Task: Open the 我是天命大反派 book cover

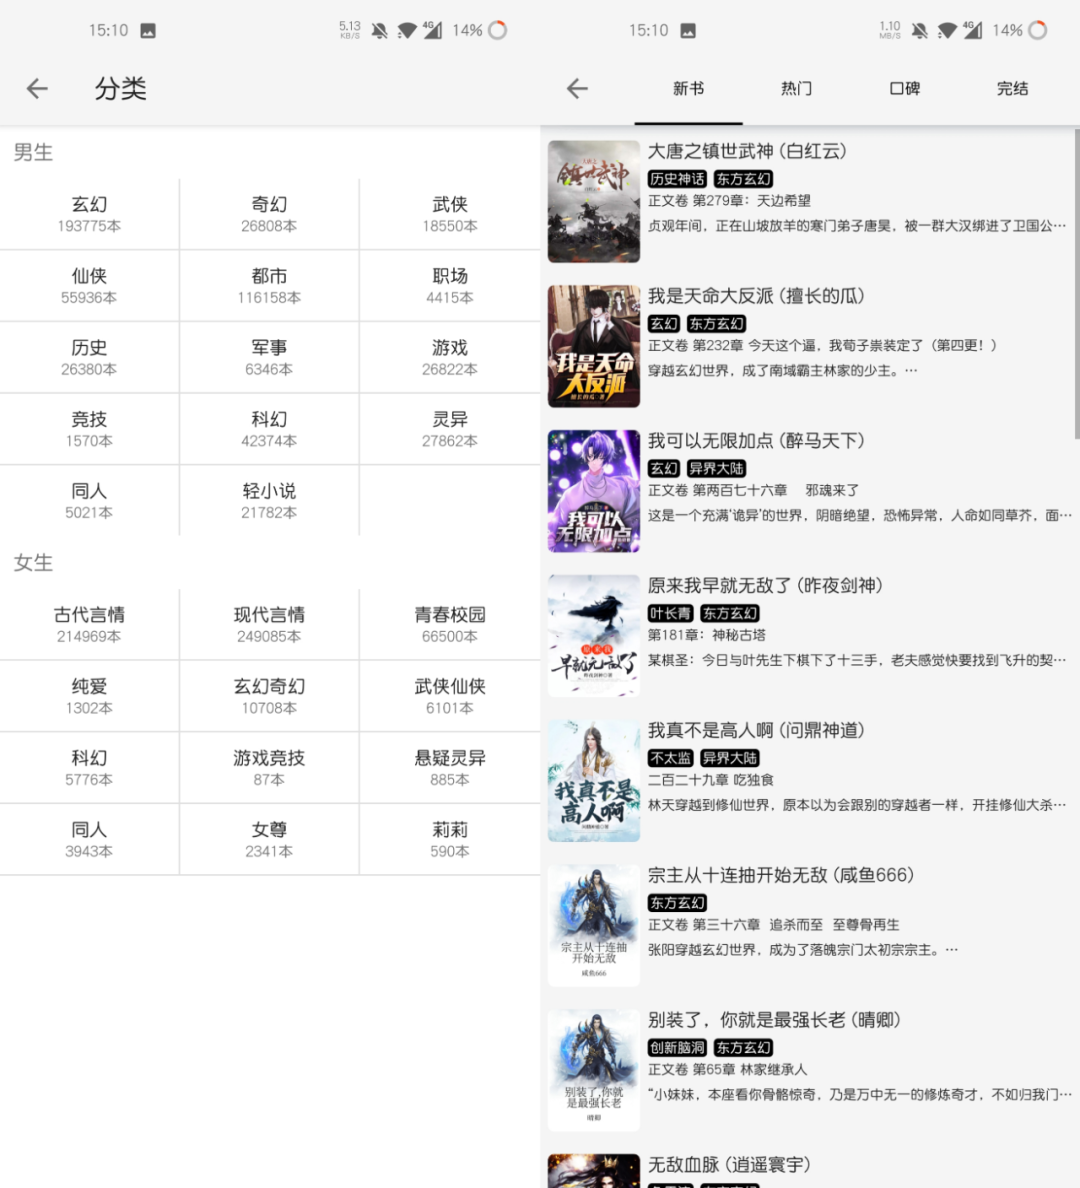Action: [594, 346]
